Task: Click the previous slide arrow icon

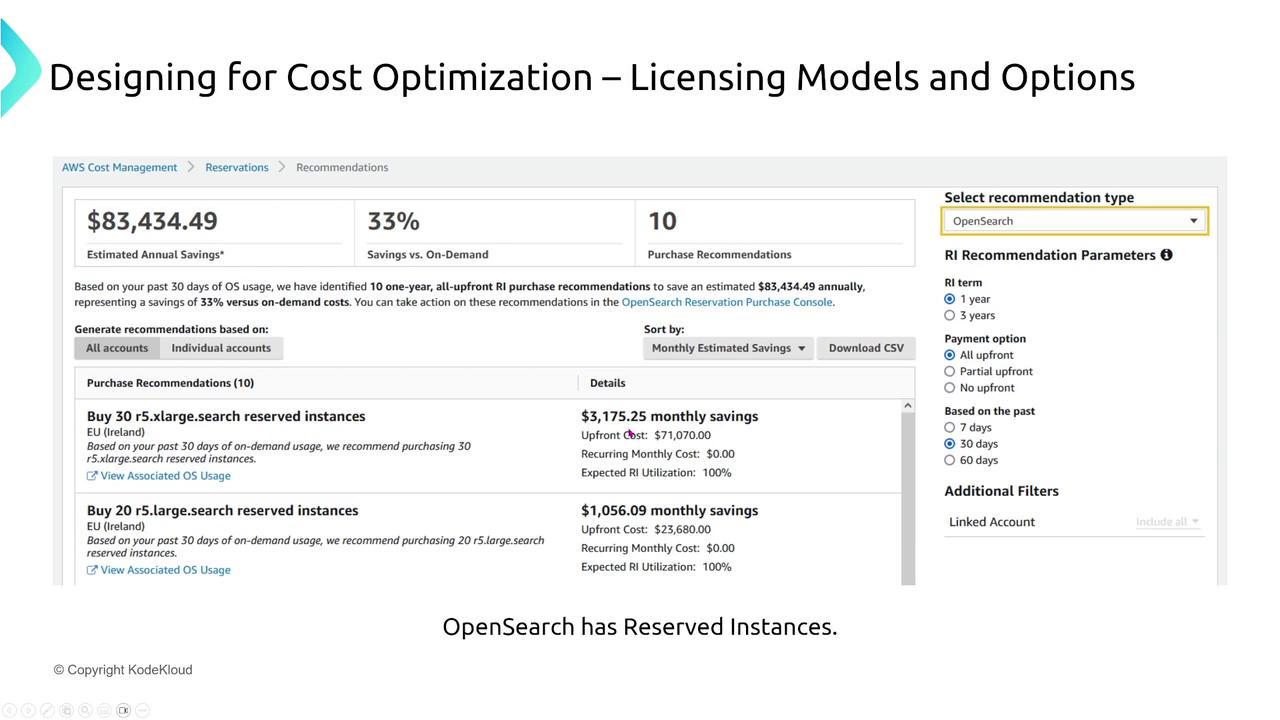Action: [x=9, y=710]
